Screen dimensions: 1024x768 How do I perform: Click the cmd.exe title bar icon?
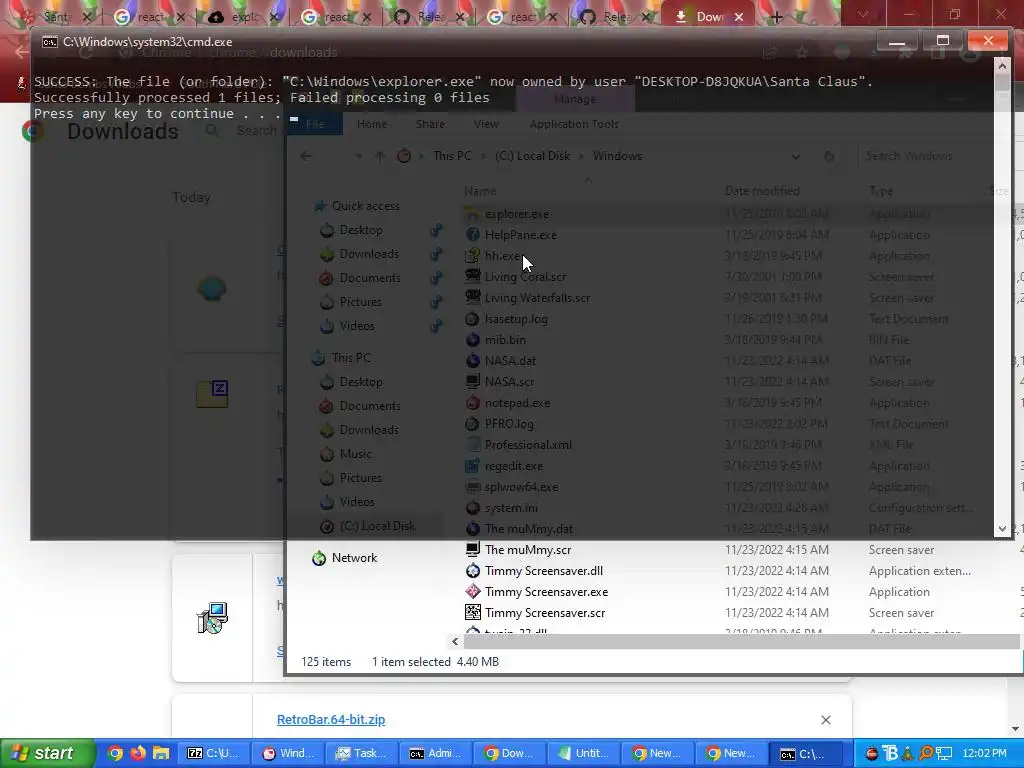click(x=50, y=42)
